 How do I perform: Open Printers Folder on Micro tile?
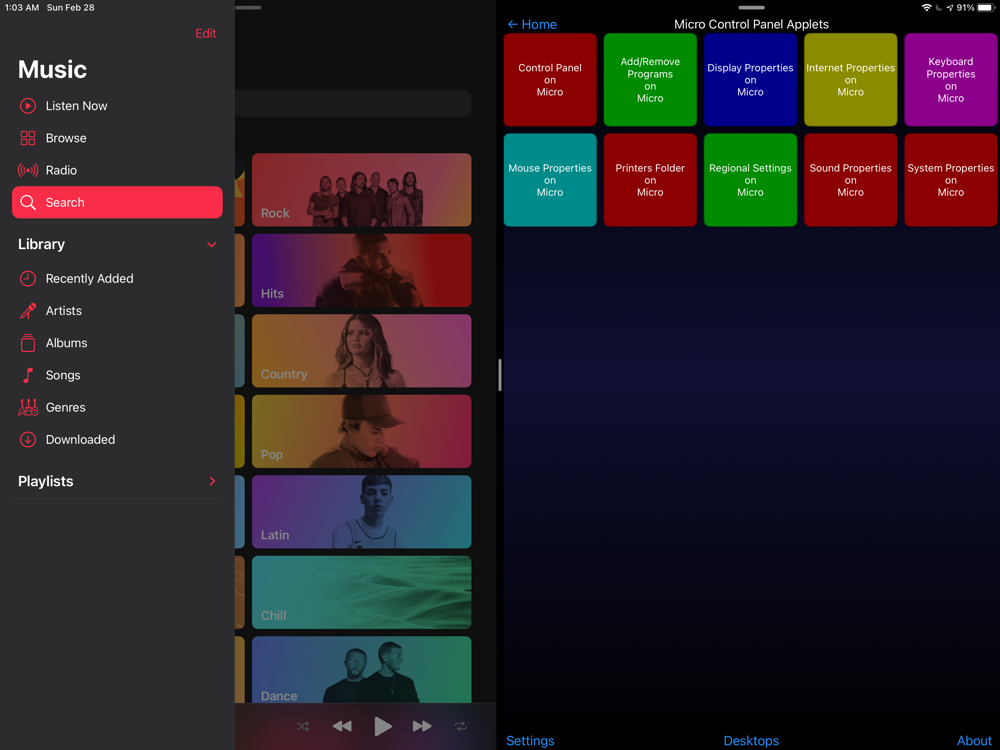pos(650,180)
